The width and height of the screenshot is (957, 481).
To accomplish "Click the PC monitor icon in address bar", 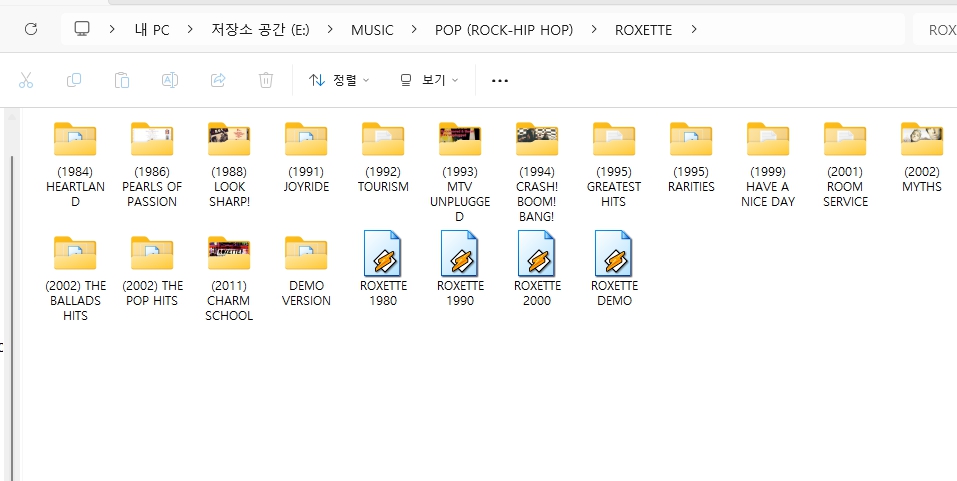I will click(82, 29).
